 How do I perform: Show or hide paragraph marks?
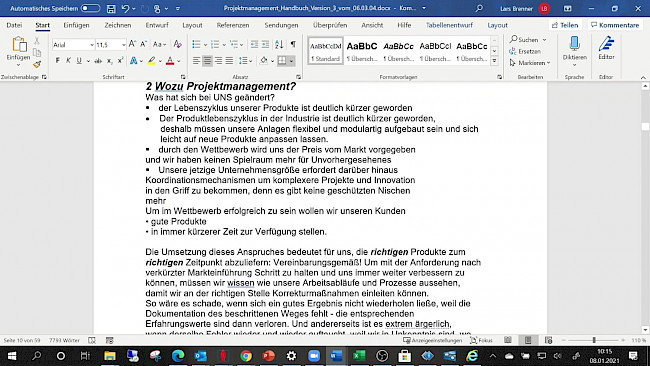tap(293, 44)
